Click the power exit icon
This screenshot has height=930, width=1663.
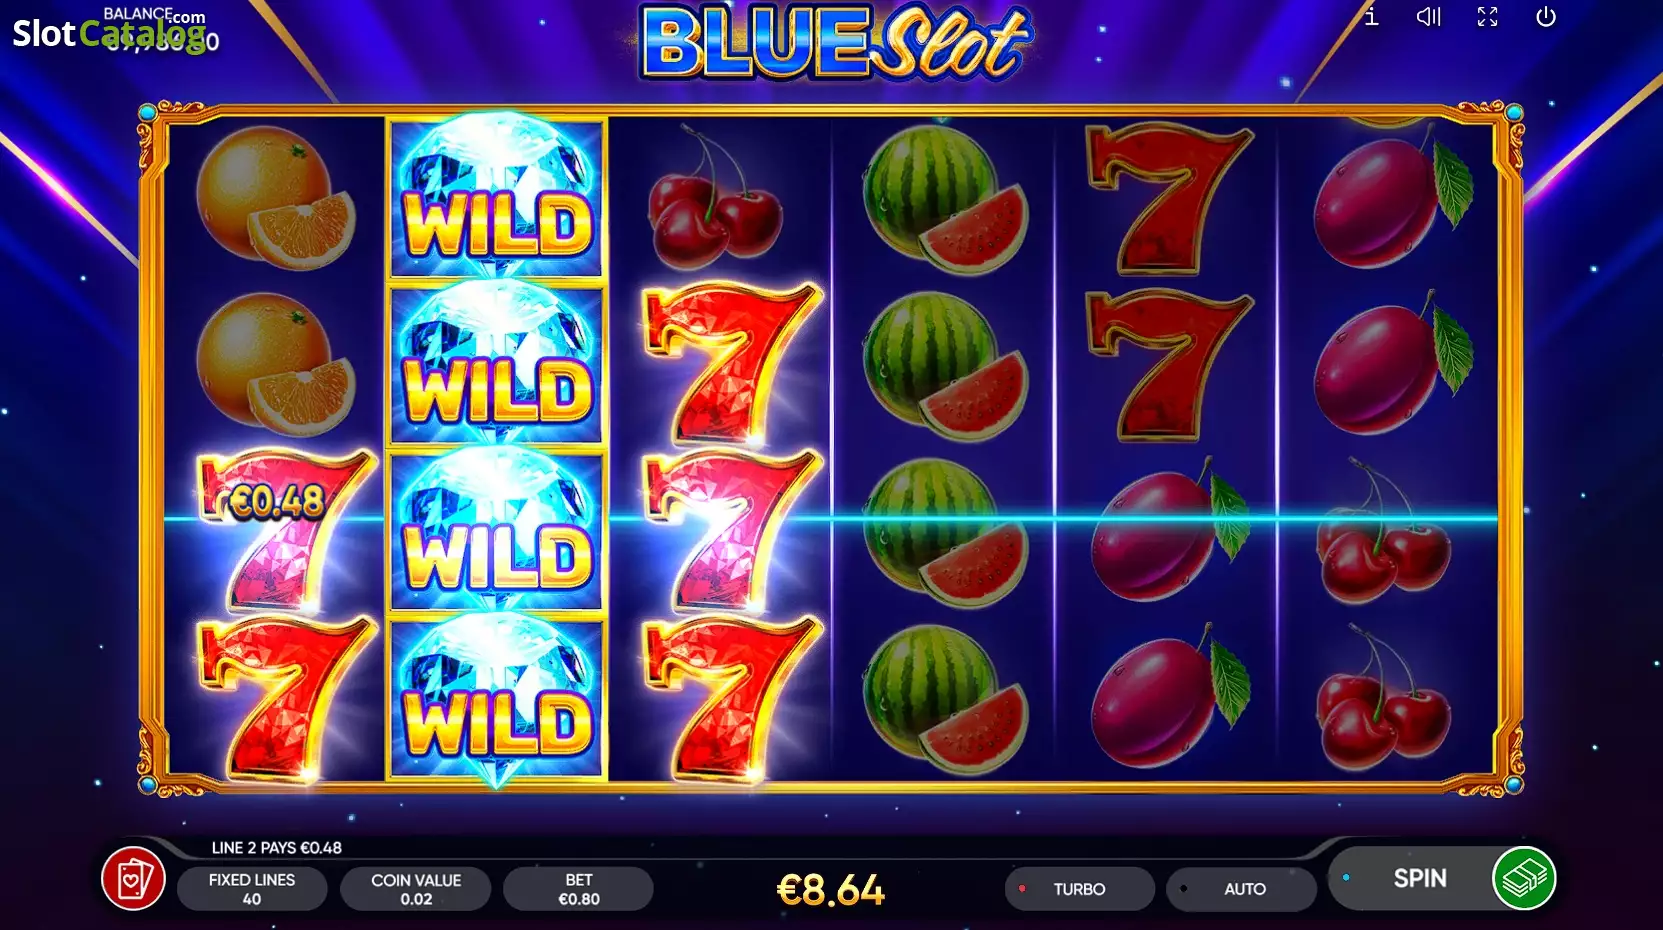(1546, 17)
